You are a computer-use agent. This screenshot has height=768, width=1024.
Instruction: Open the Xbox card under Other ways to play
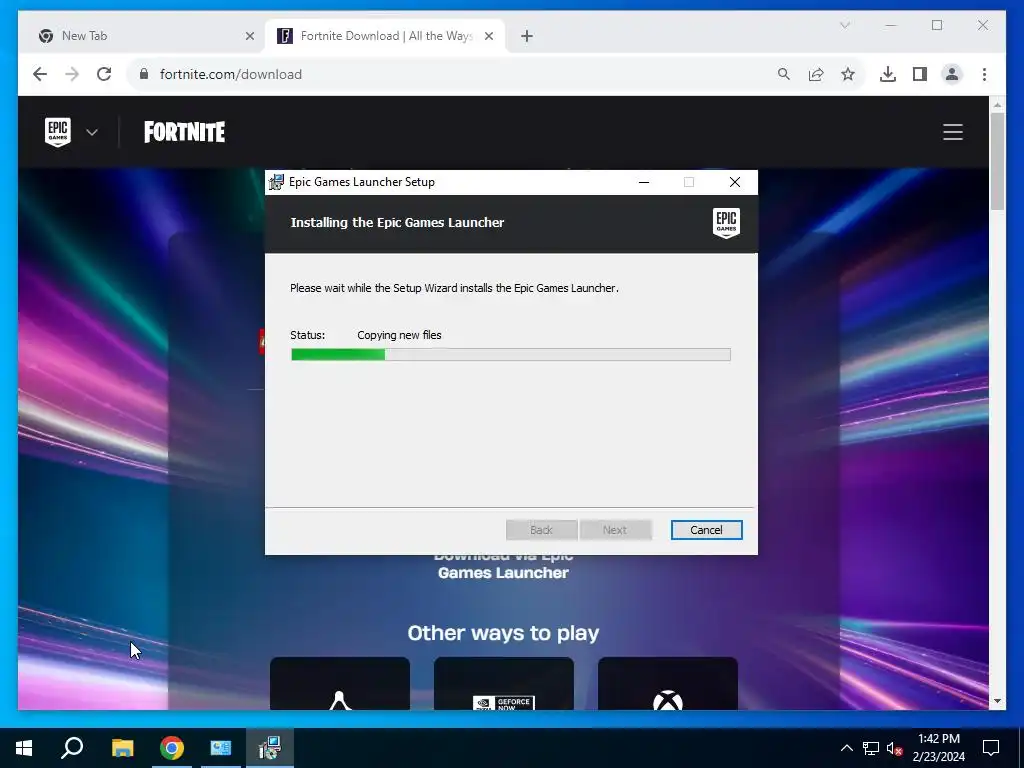tap(667, 684)
